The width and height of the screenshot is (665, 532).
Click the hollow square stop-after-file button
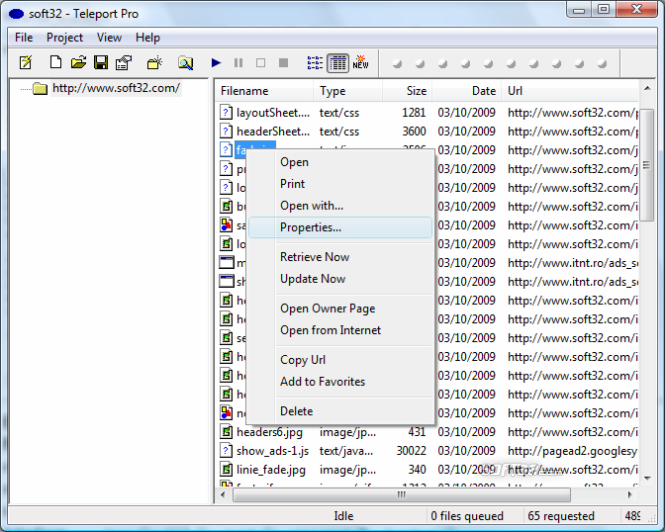260,63
